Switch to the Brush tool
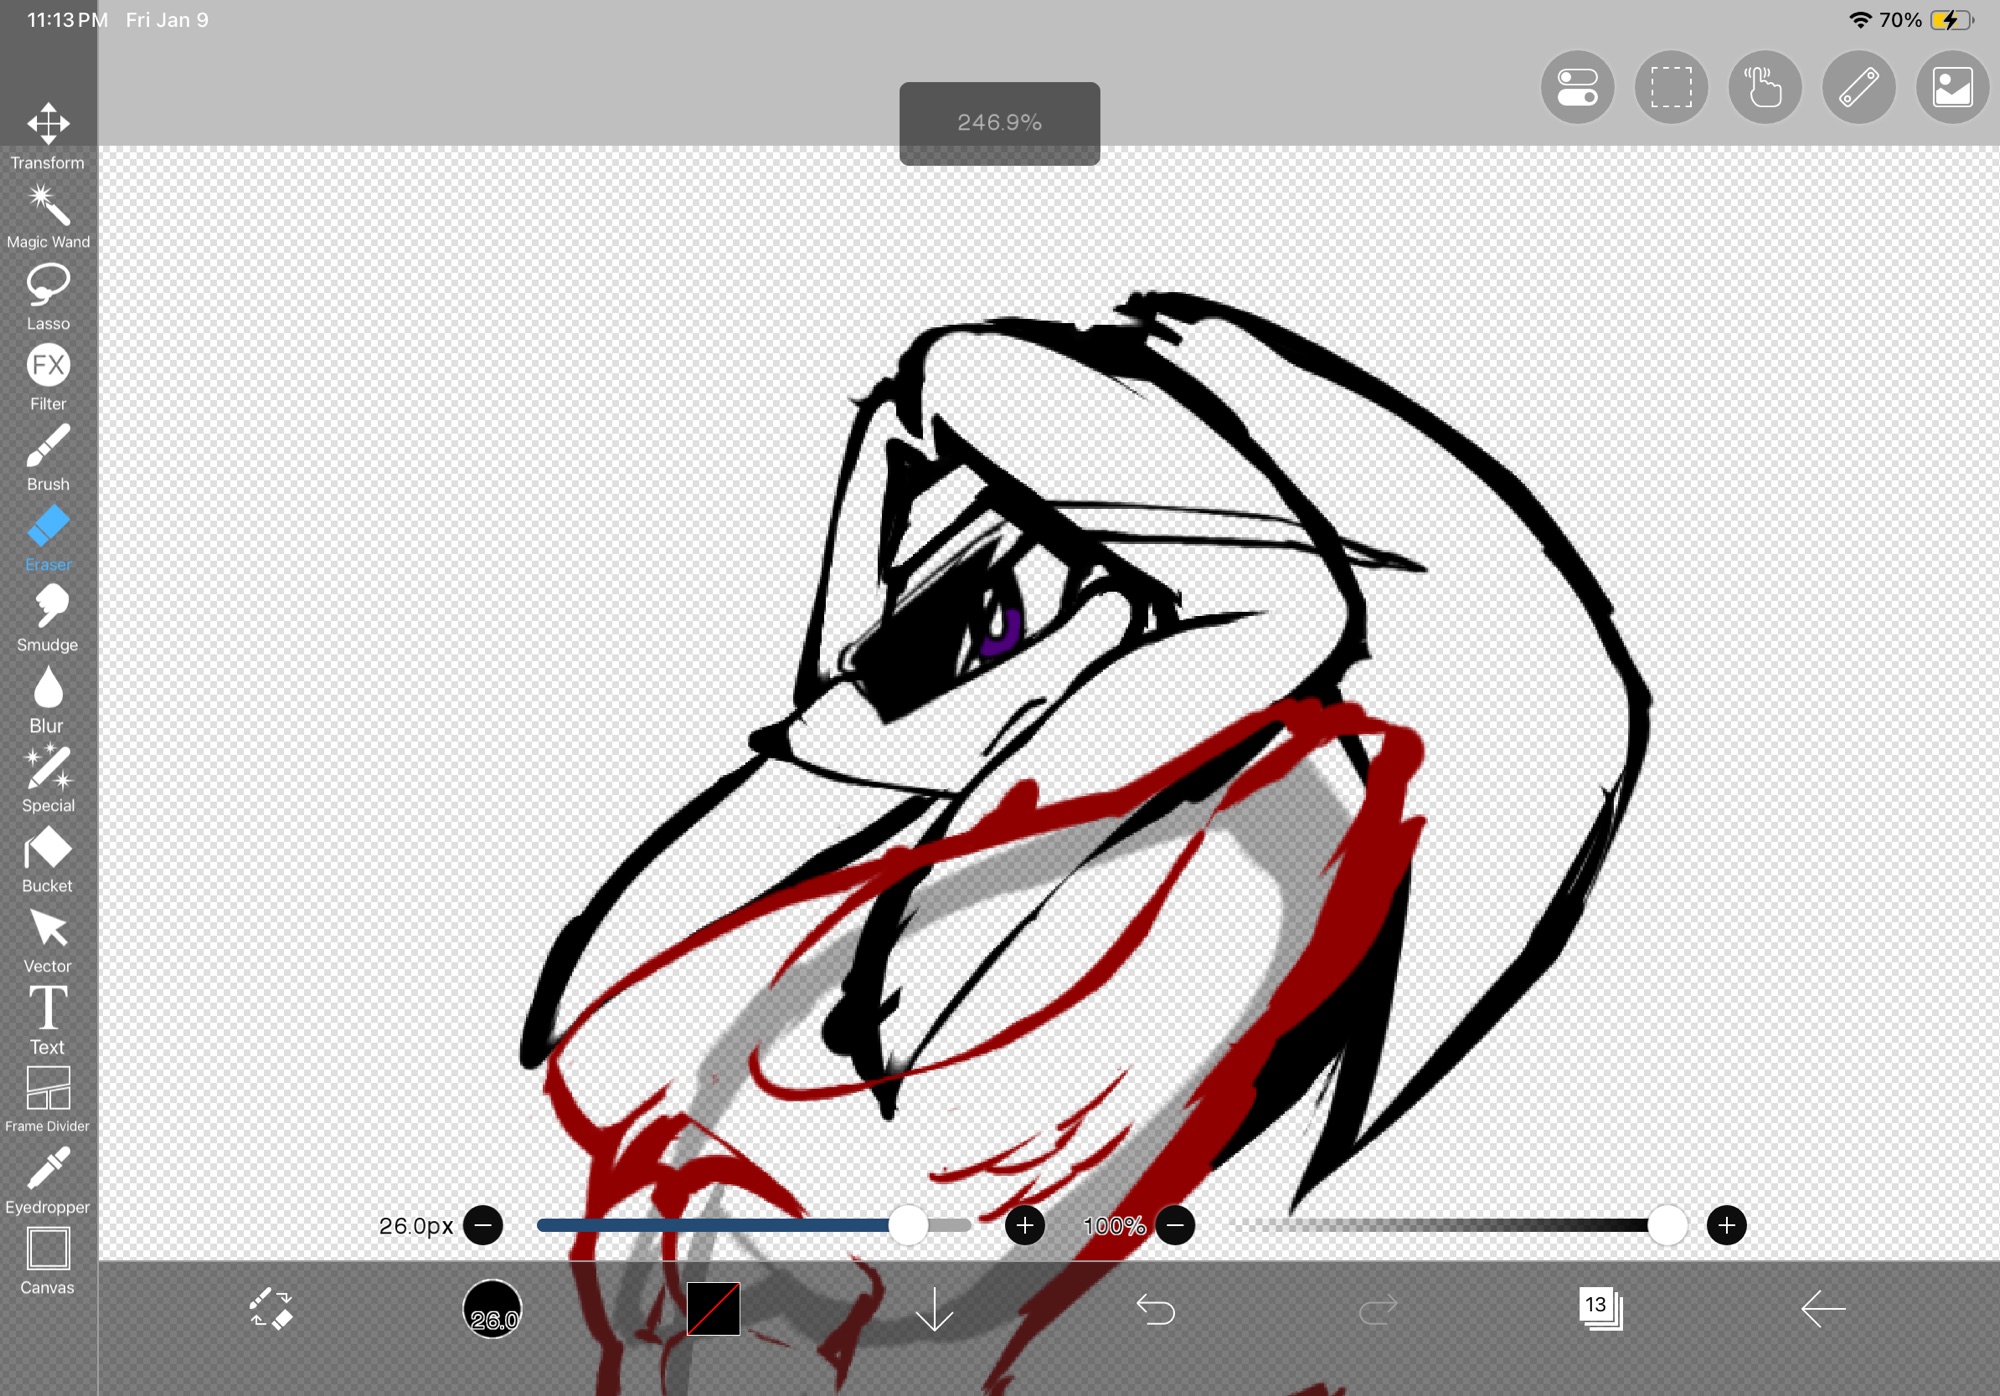Image resolution: width=2000 pixels, height=1396 pixels. (x=48, y=447)
